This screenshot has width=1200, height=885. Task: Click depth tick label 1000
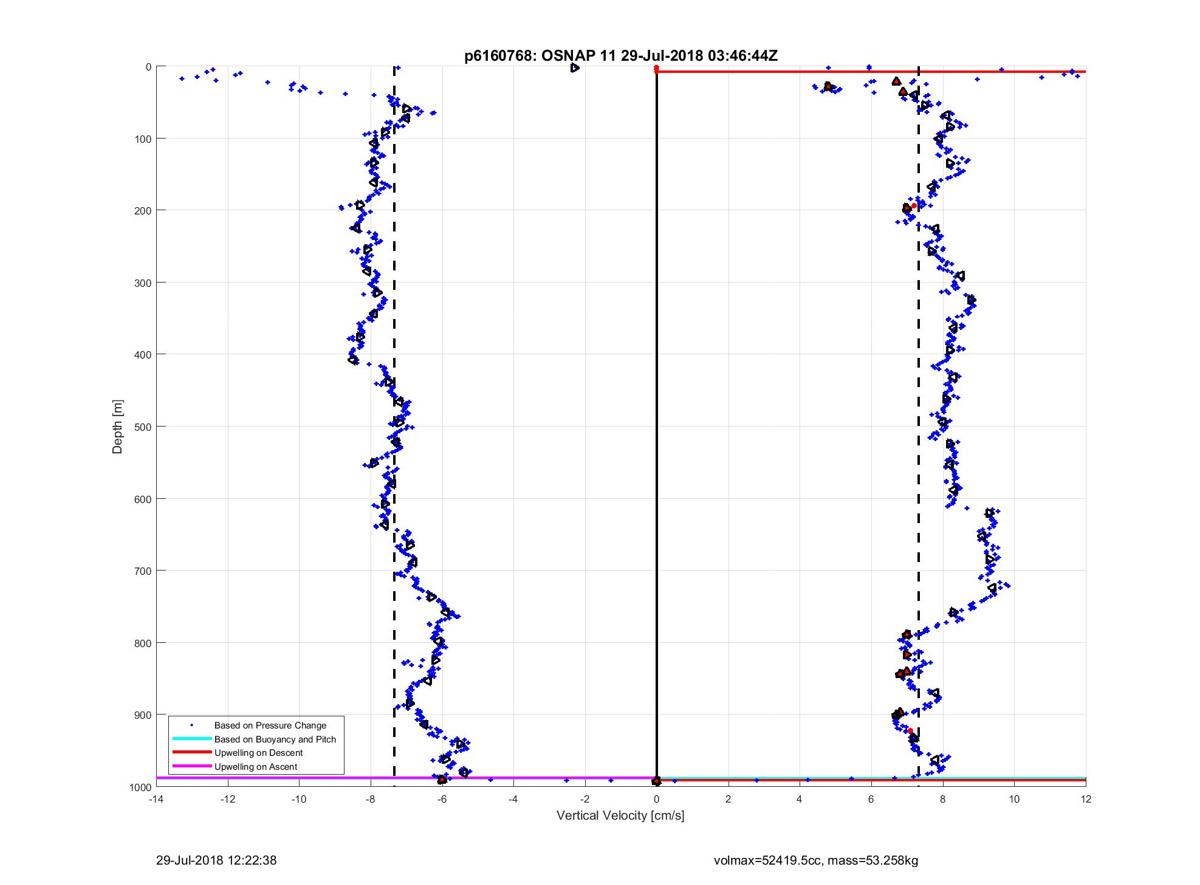pos(139,786)
